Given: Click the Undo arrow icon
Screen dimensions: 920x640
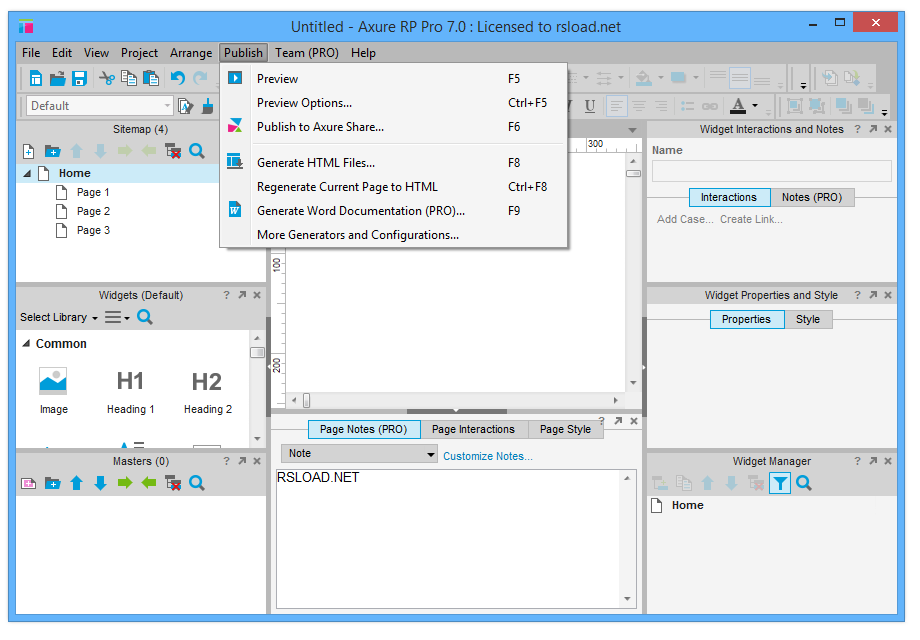Looking at the screenshot, I should point(178,77).
